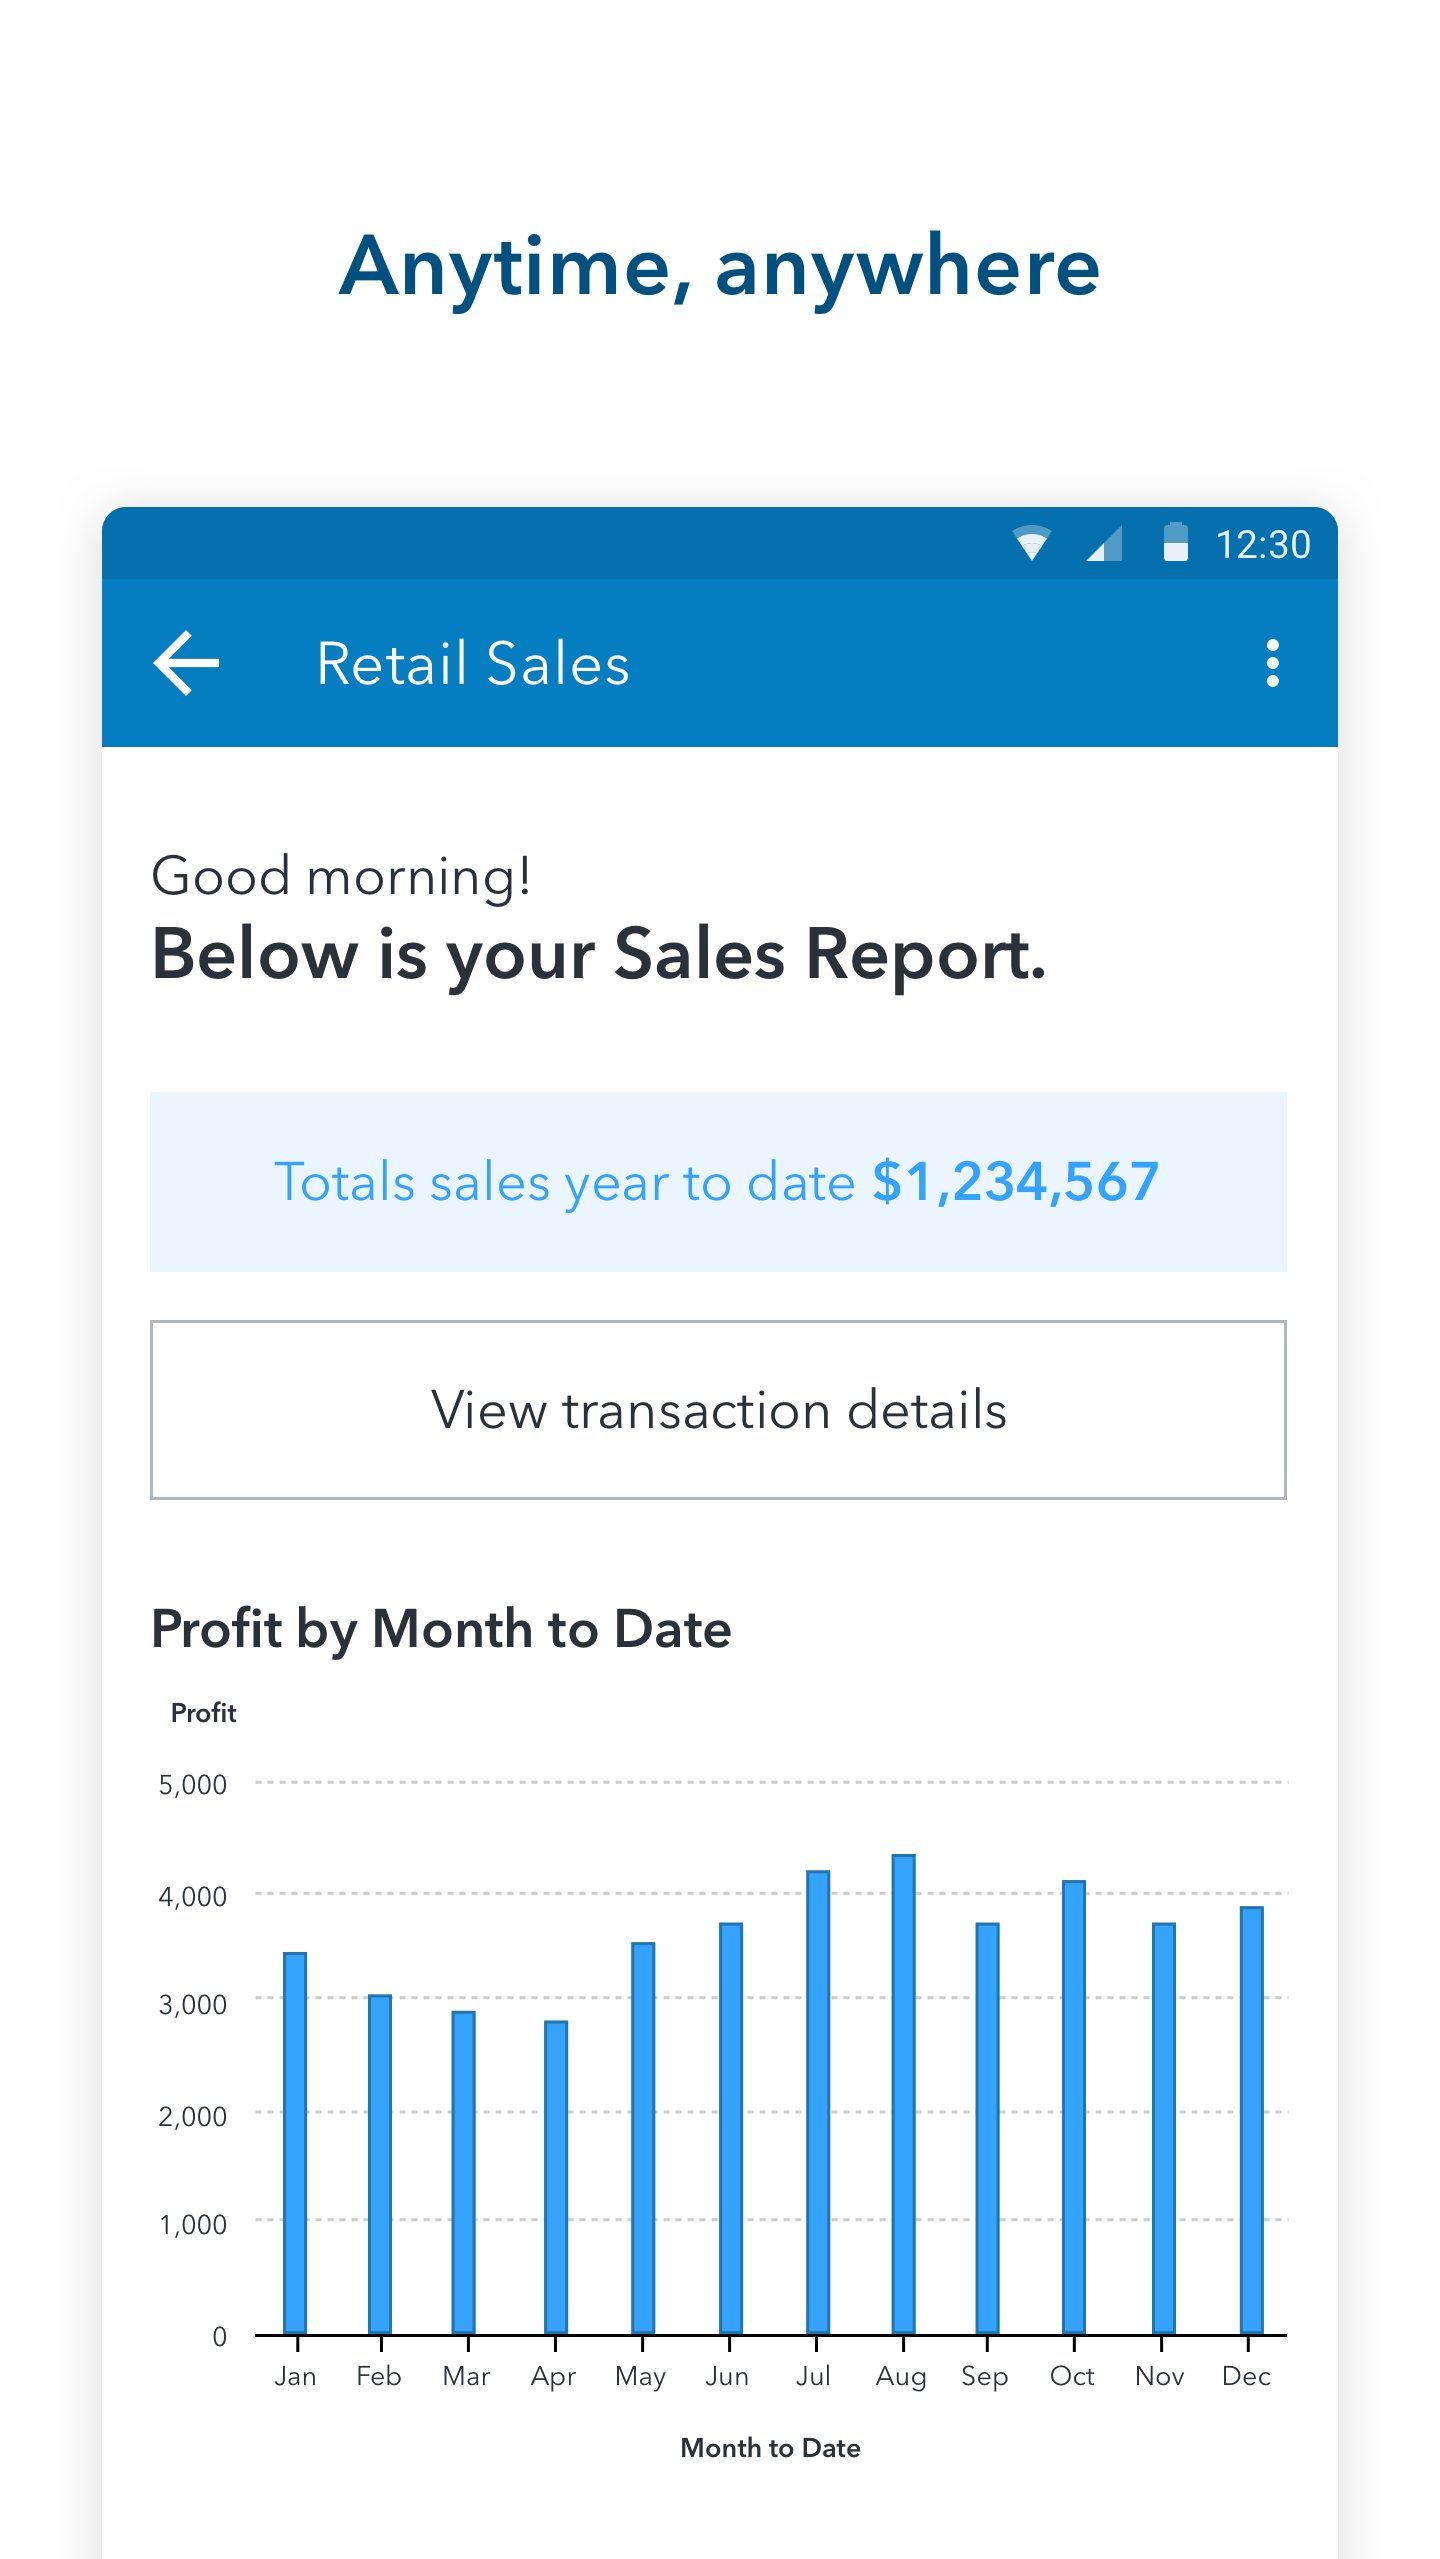The width and height of the screenshot is (1440, 2559).
Task: Tap the Profit by Month to Date heading
Action: [441, 1629]
